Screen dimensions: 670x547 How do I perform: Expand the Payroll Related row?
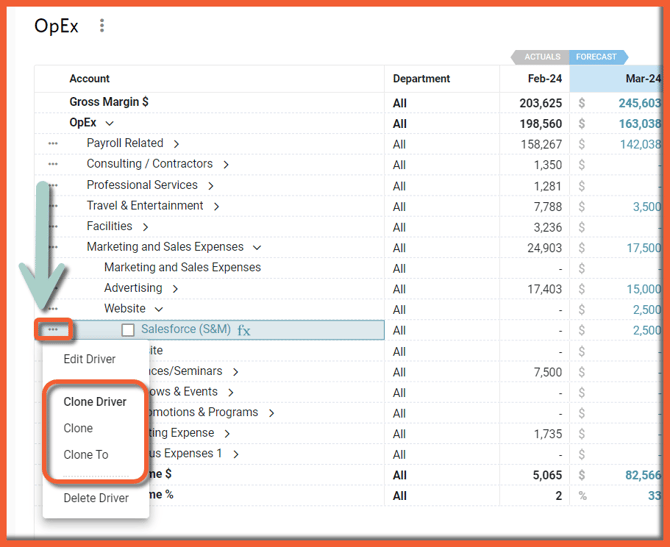coord(176,144)
